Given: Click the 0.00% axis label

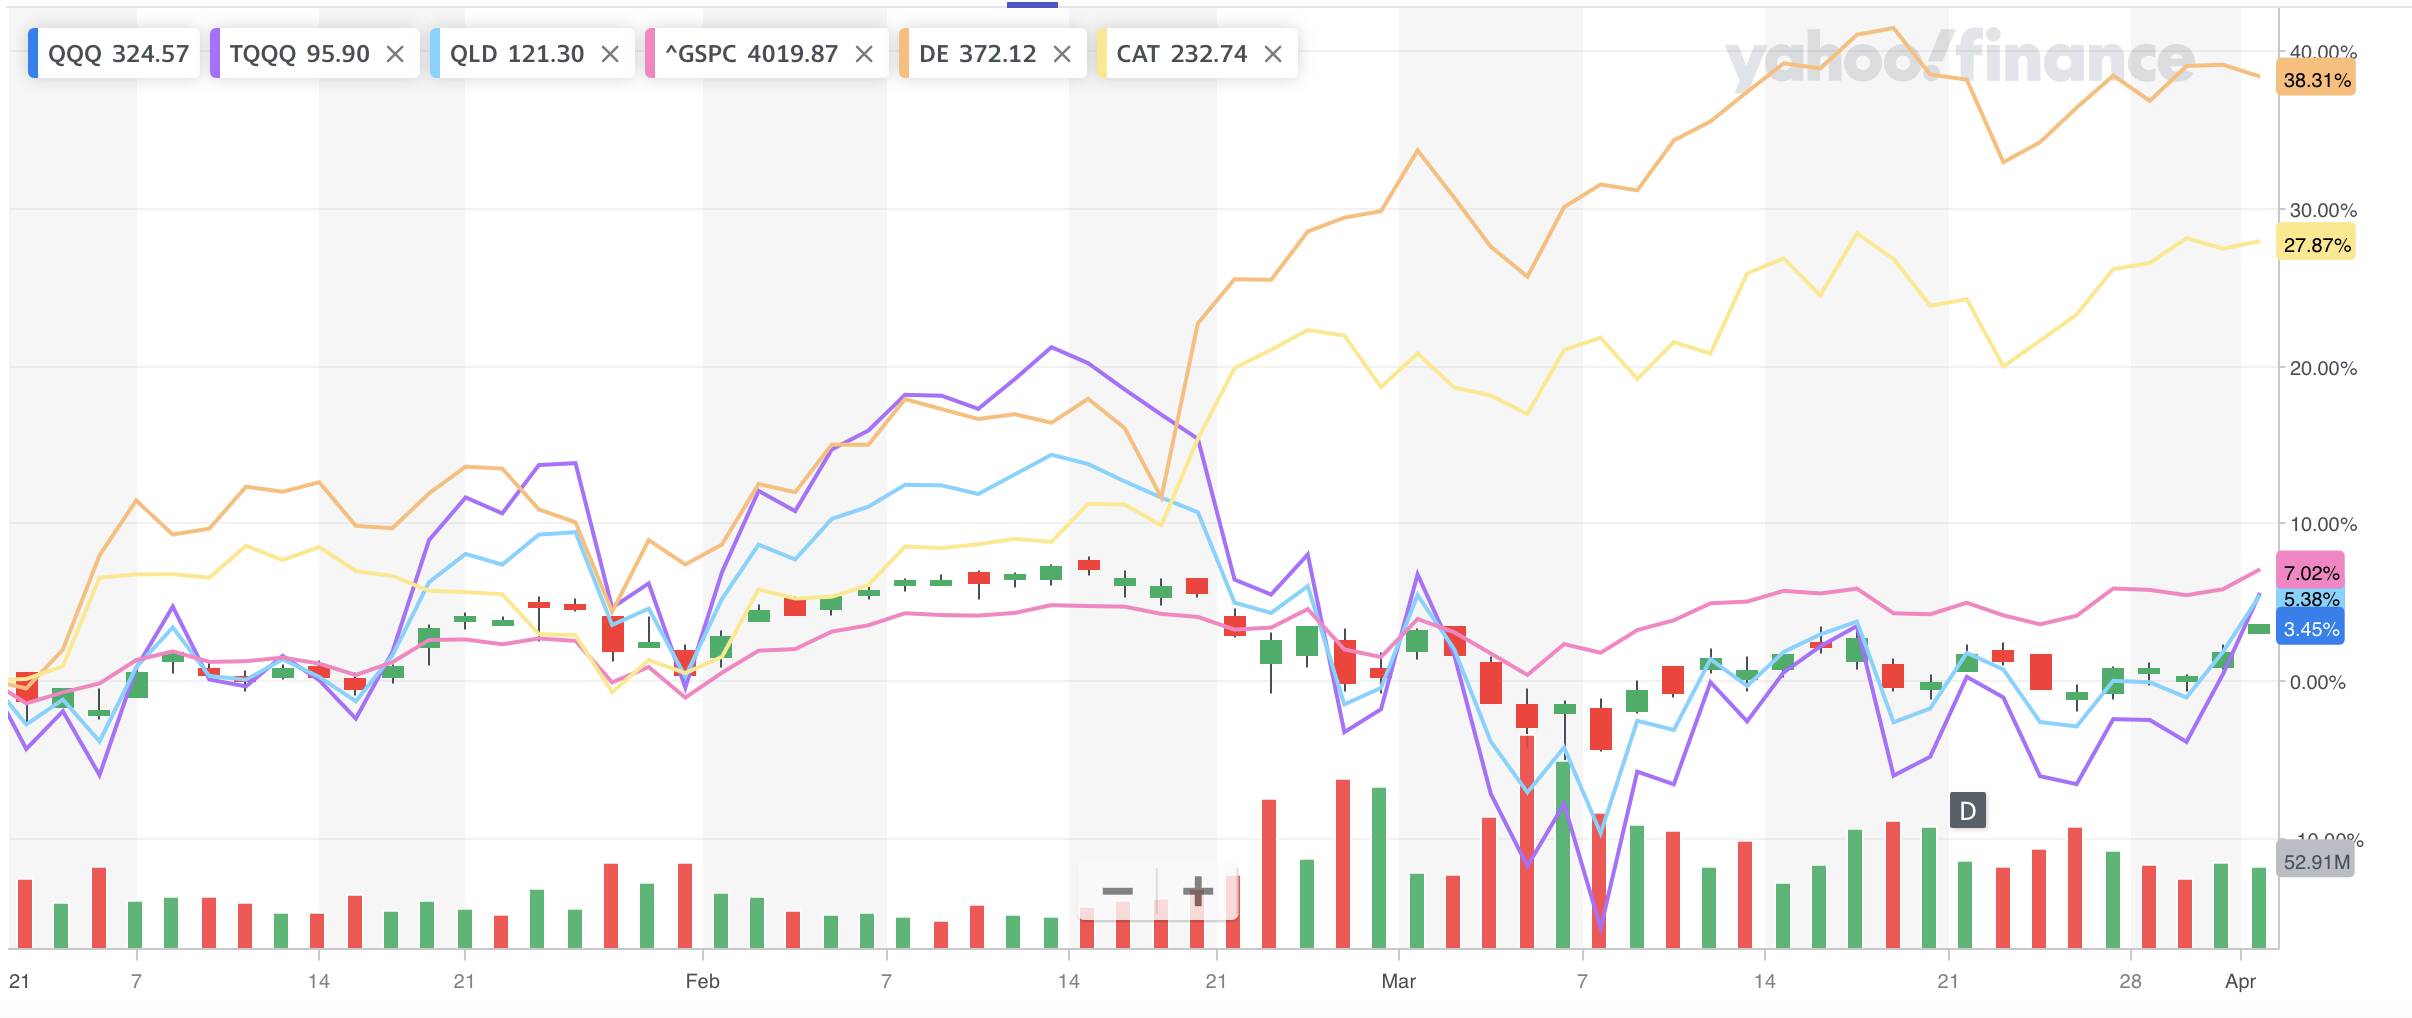Looking at the screenshot, I should tap(2318, 682).
